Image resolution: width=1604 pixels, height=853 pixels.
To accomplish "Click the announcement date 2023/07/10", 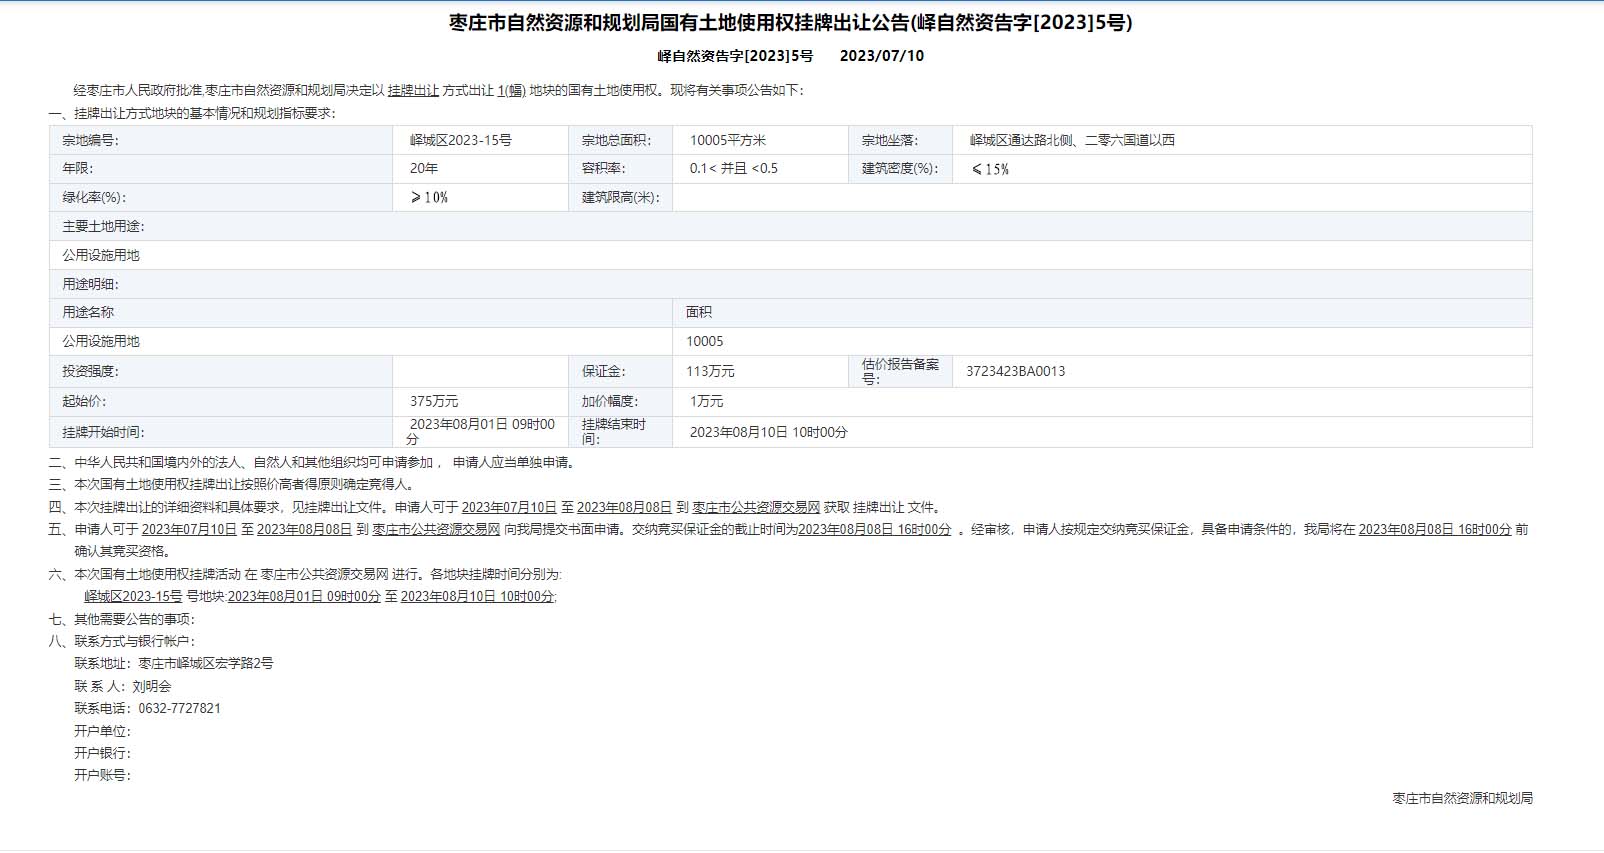I will 882,56.
